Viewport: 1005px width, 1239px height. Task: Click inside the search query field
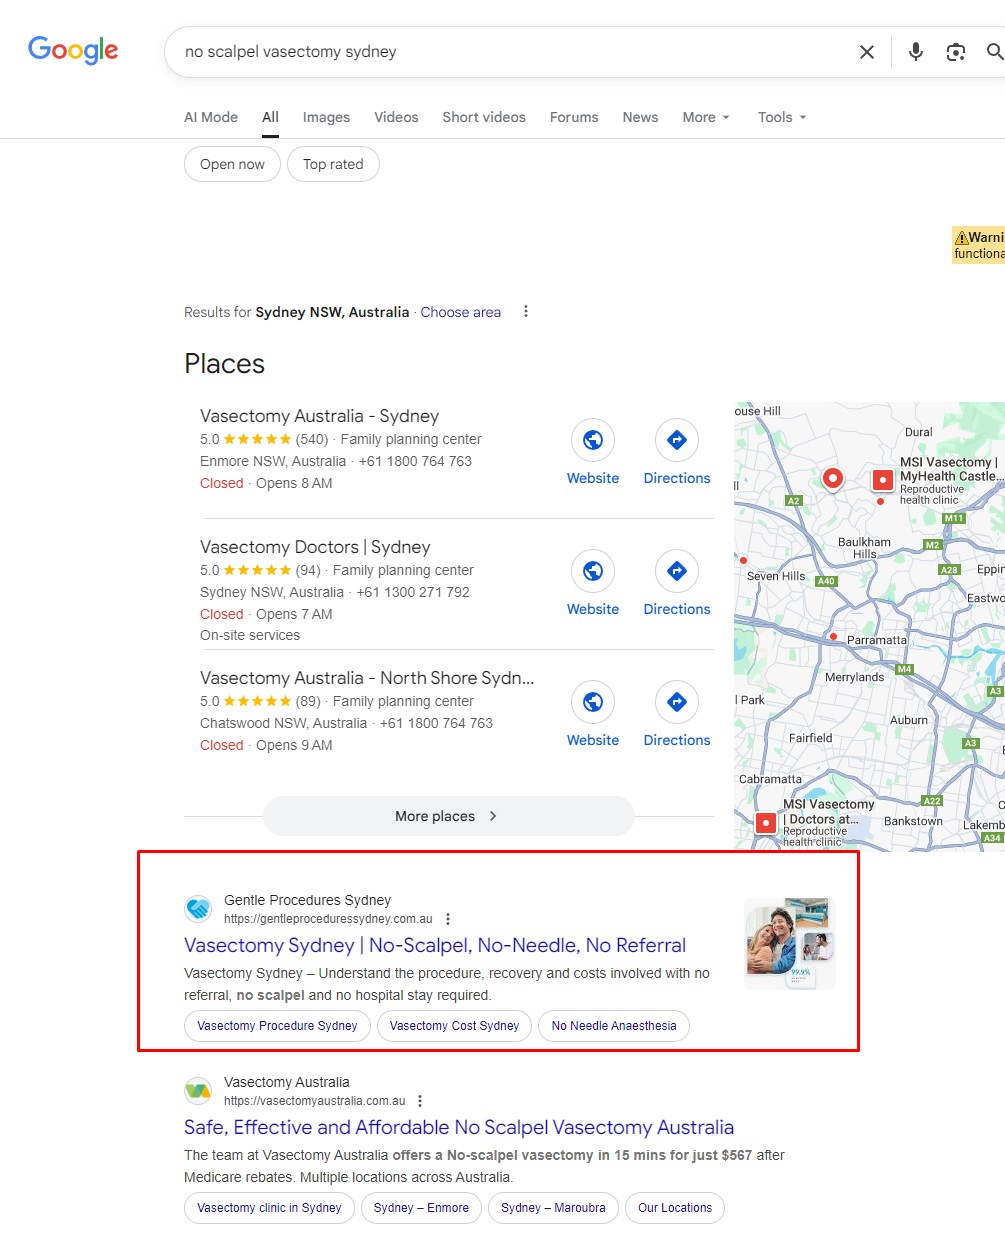tap(500, 52)
